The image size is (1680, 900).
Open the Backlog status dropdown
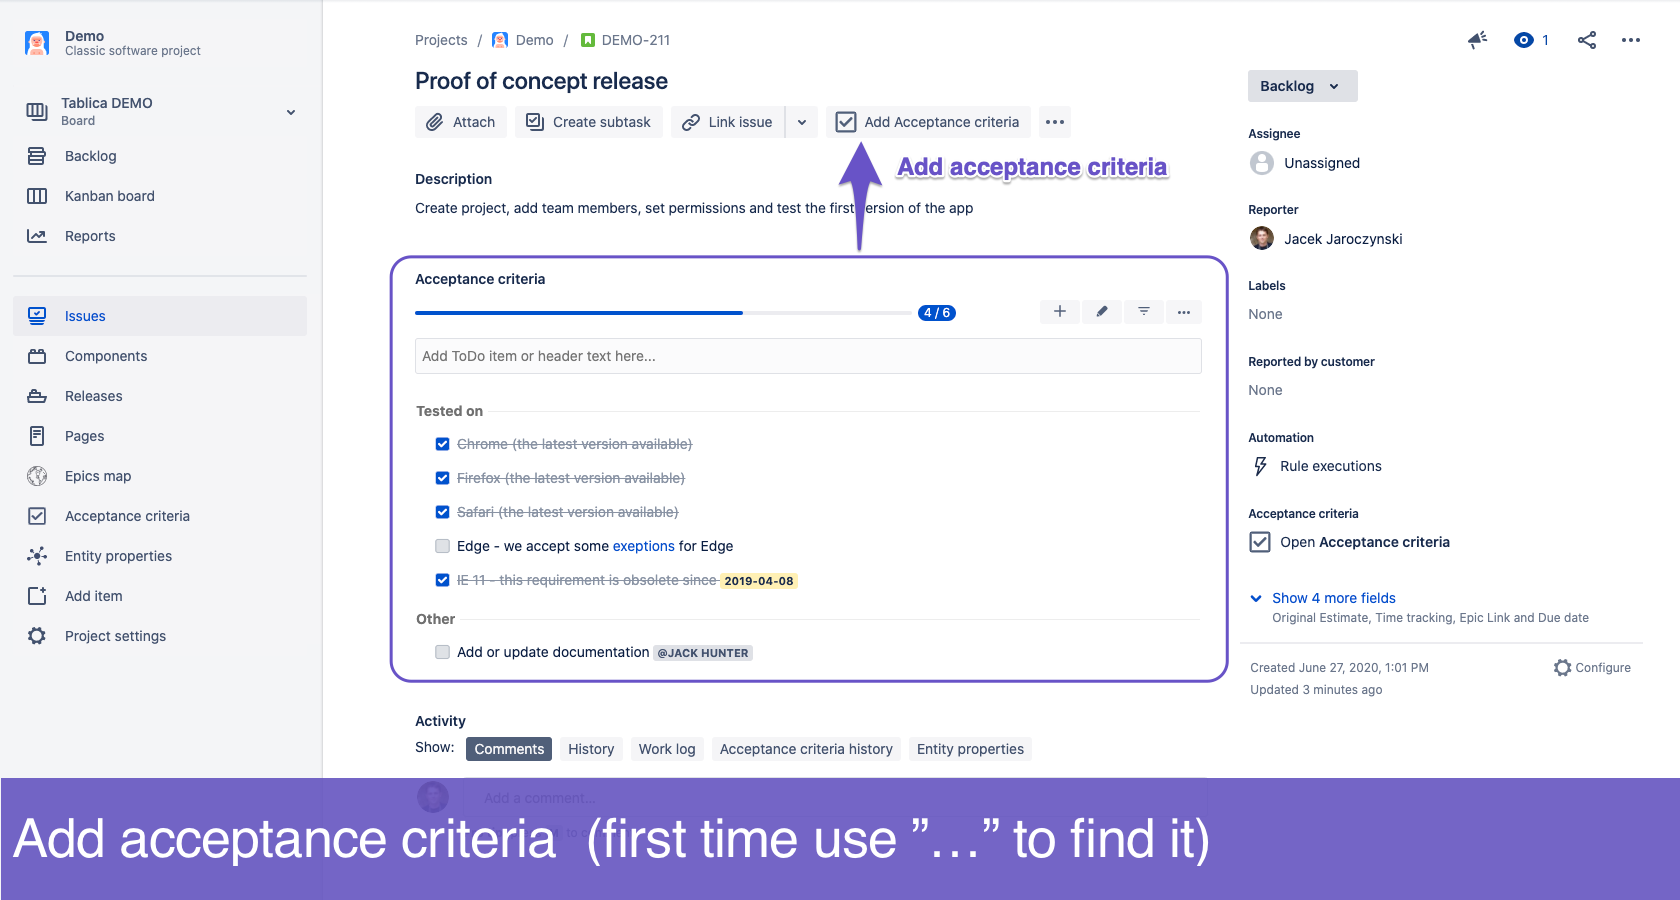[1301, 86]
